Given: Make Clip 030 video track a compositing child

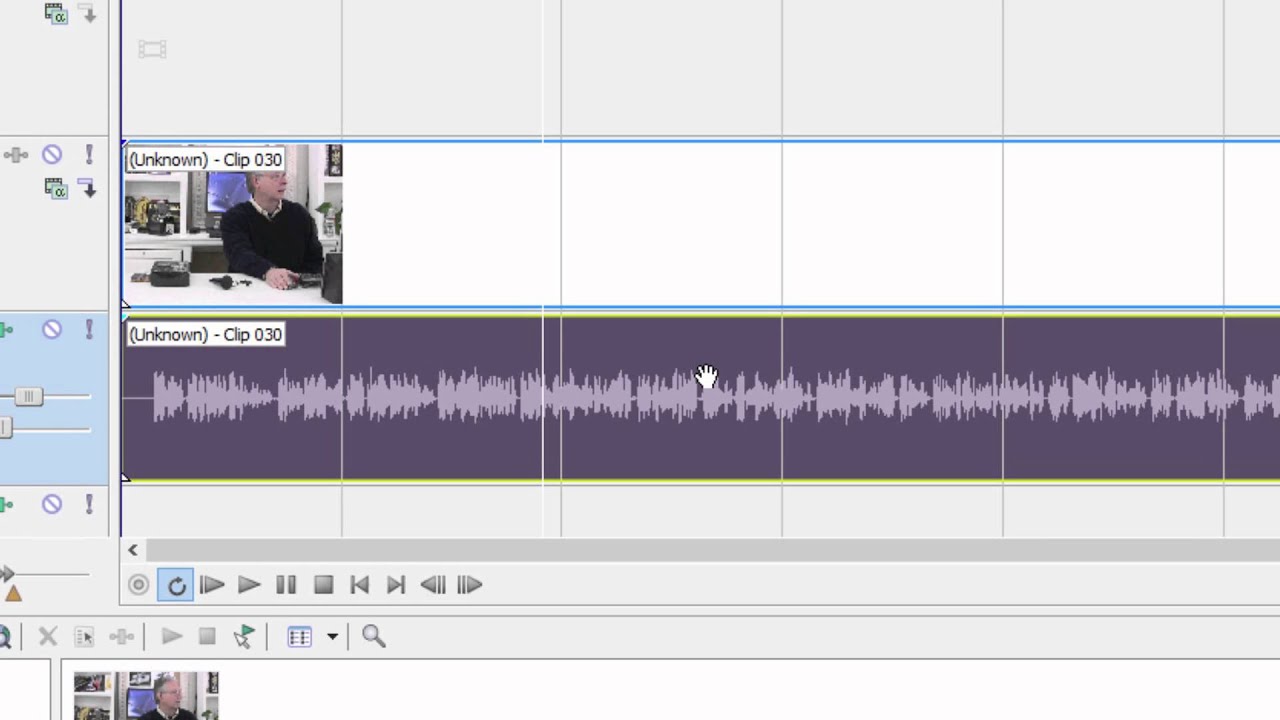Looking at the screenshot, I should 89,188.
